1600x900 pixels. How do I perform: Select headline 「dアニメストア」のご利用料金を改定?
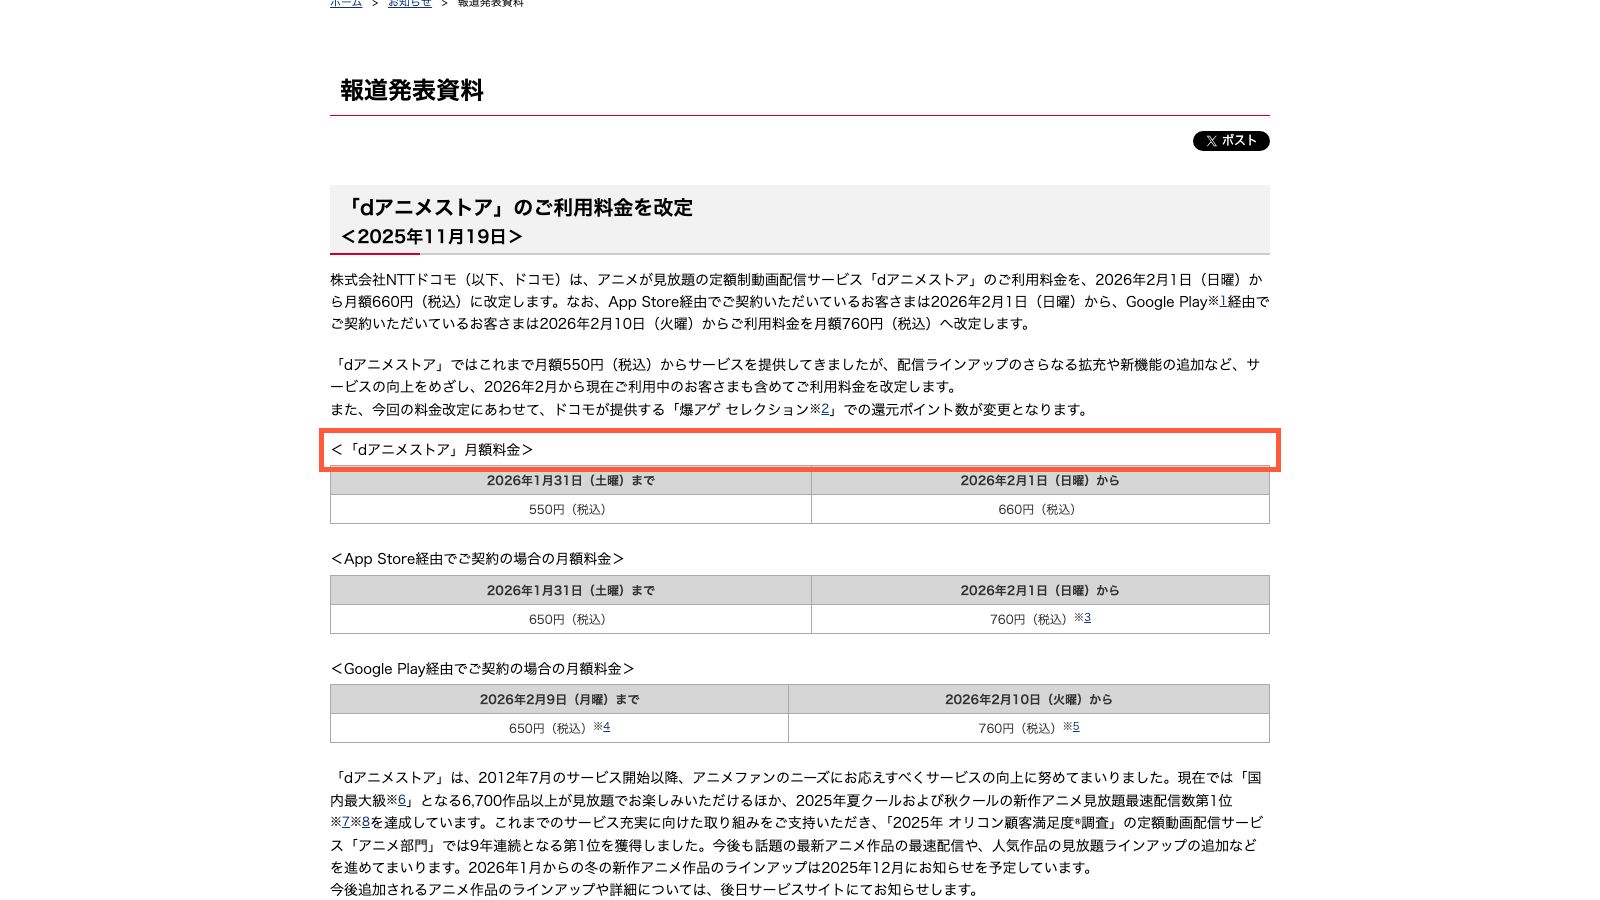pyautogui.click(x=517, y=207)
